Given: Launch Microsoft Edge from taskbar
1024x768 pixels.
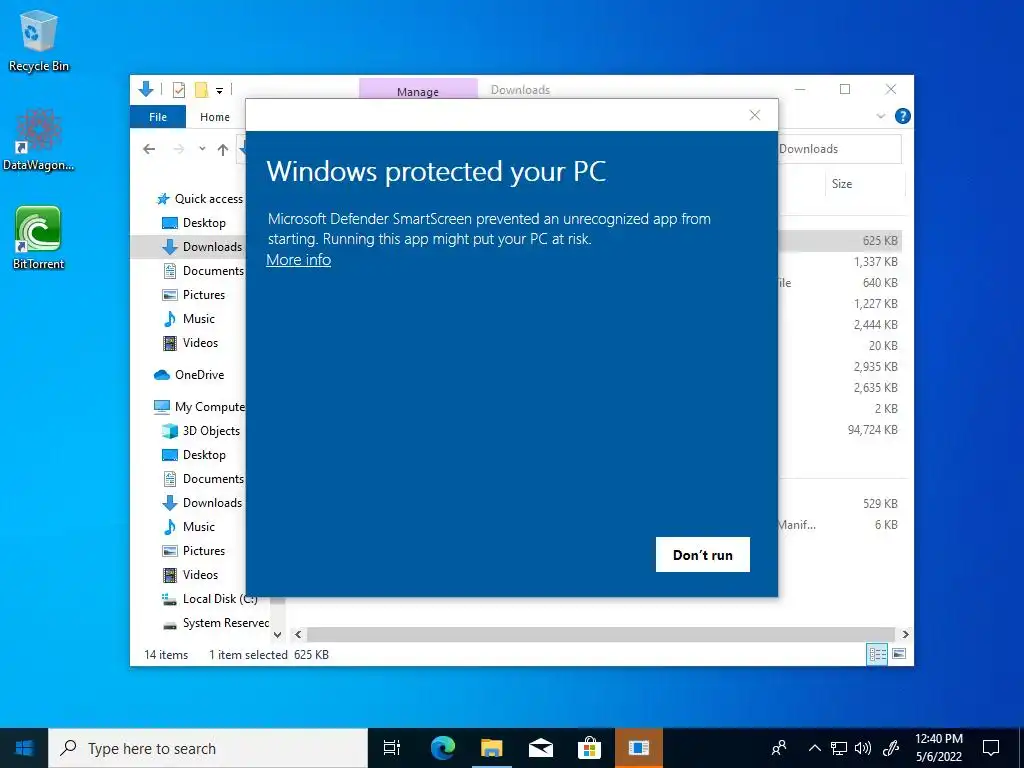Looking at the screenshot, I should 442,748.
